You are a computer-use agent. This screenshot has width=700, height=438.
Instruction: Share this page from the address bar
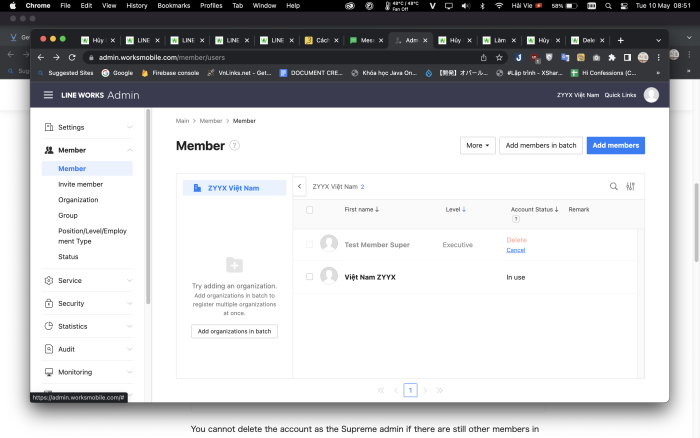point(483,58)
